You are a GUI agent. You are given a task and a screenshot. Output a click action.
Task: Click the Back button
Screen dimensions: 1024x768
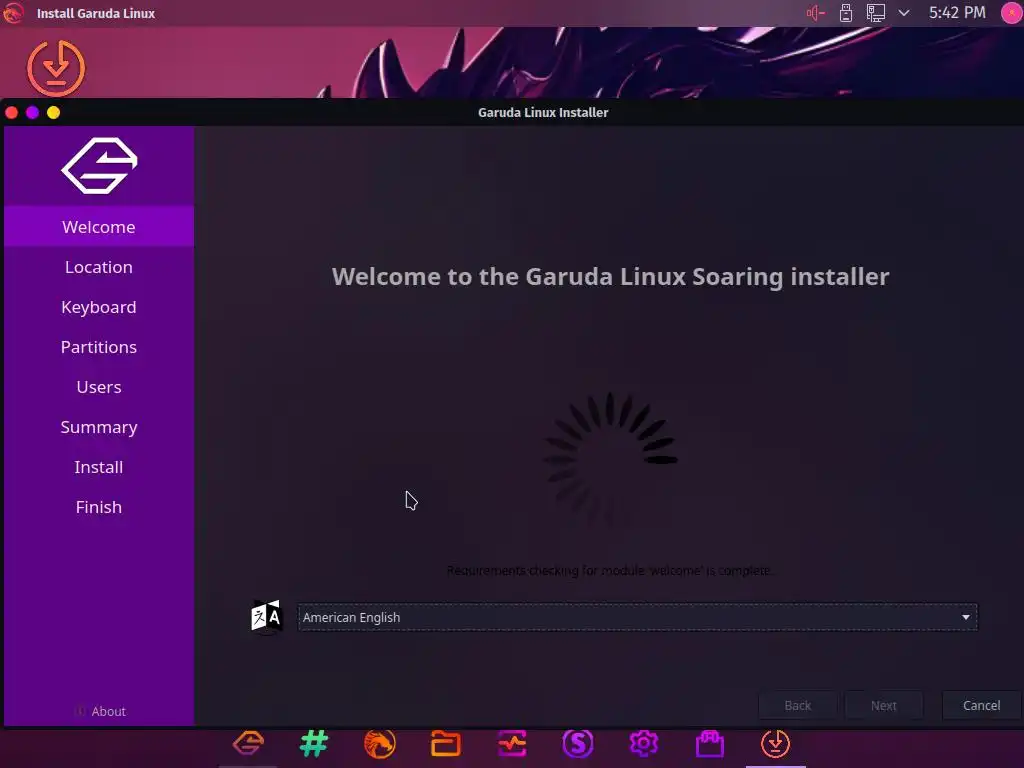[x=797, y=705]
